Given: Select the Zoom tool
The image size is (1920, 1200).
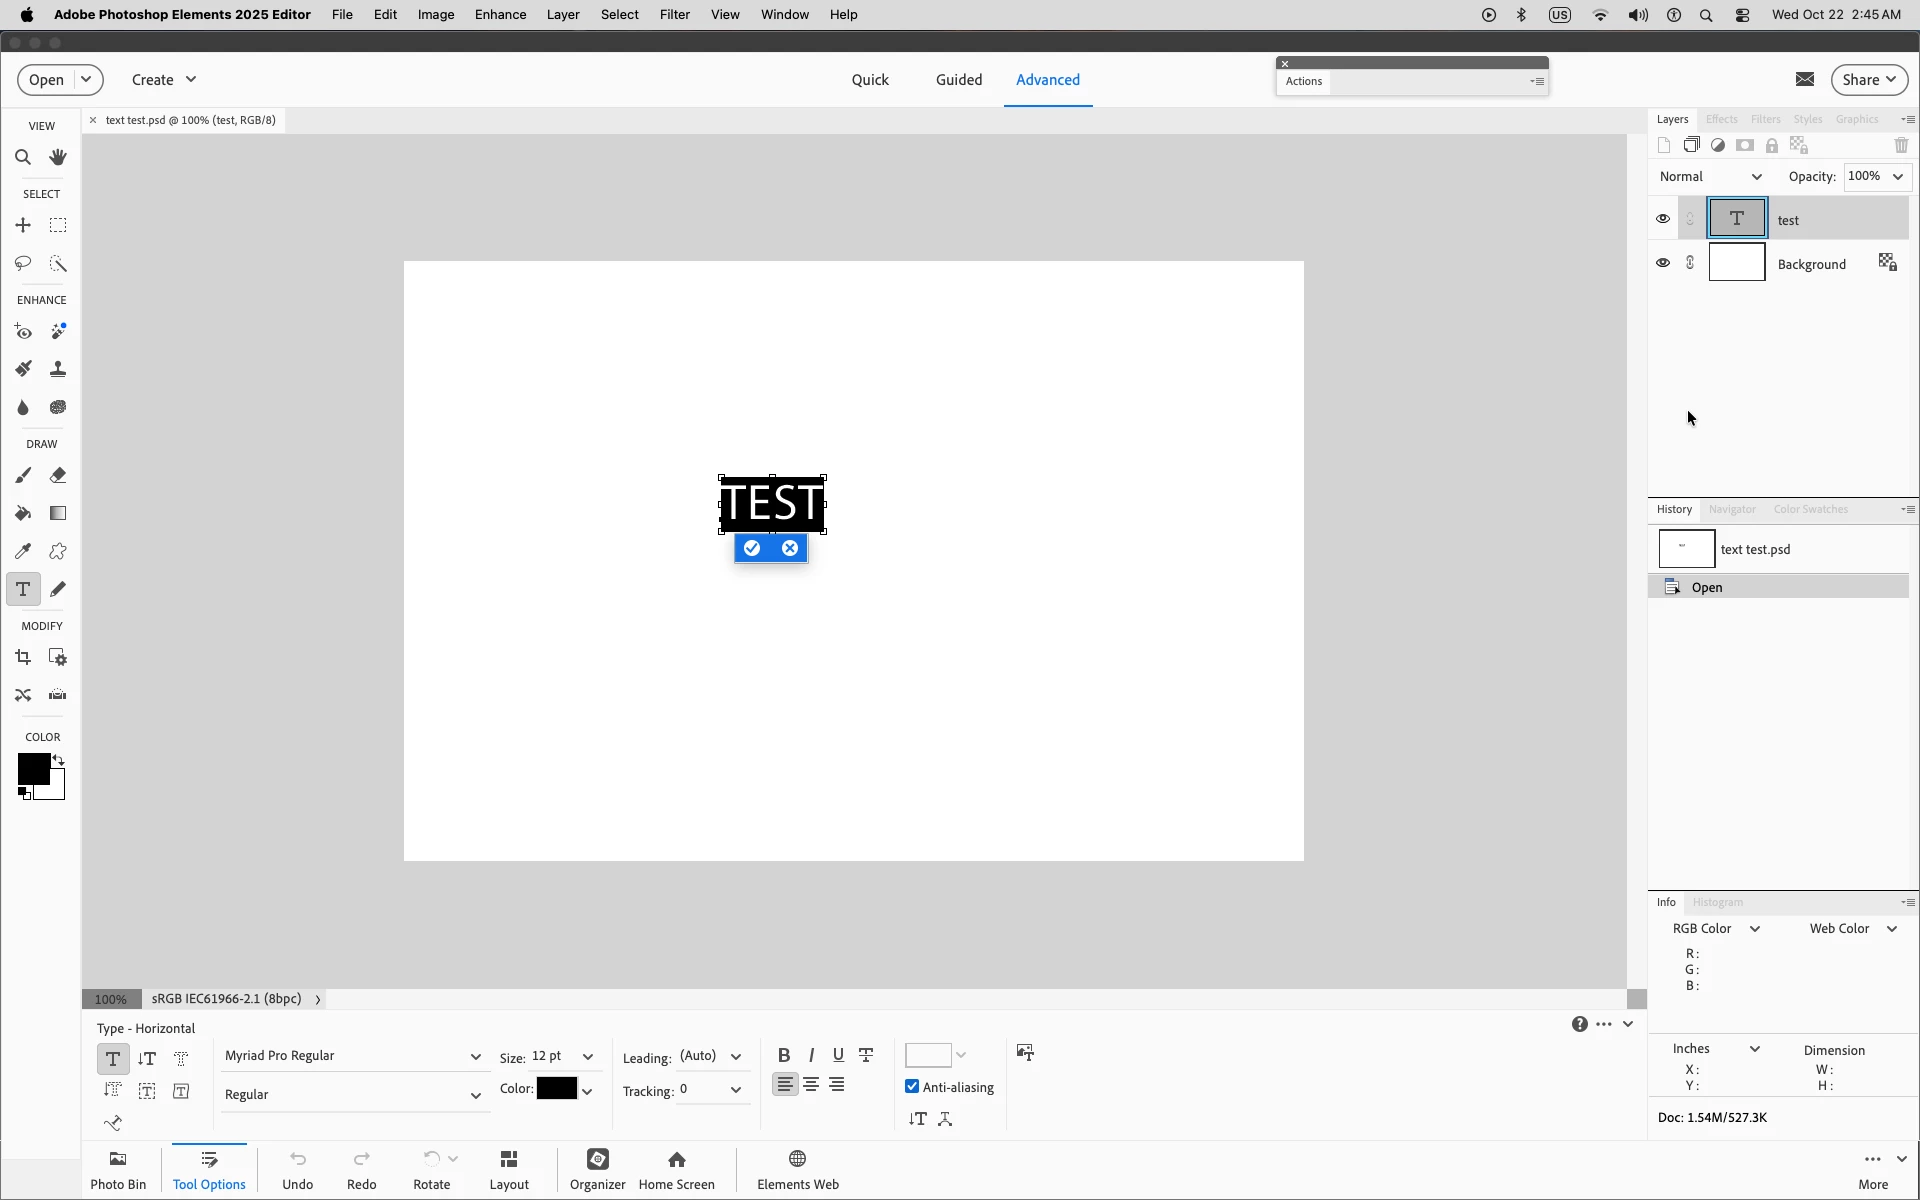Looking at the screenshot, I should (x=23, y=157).
